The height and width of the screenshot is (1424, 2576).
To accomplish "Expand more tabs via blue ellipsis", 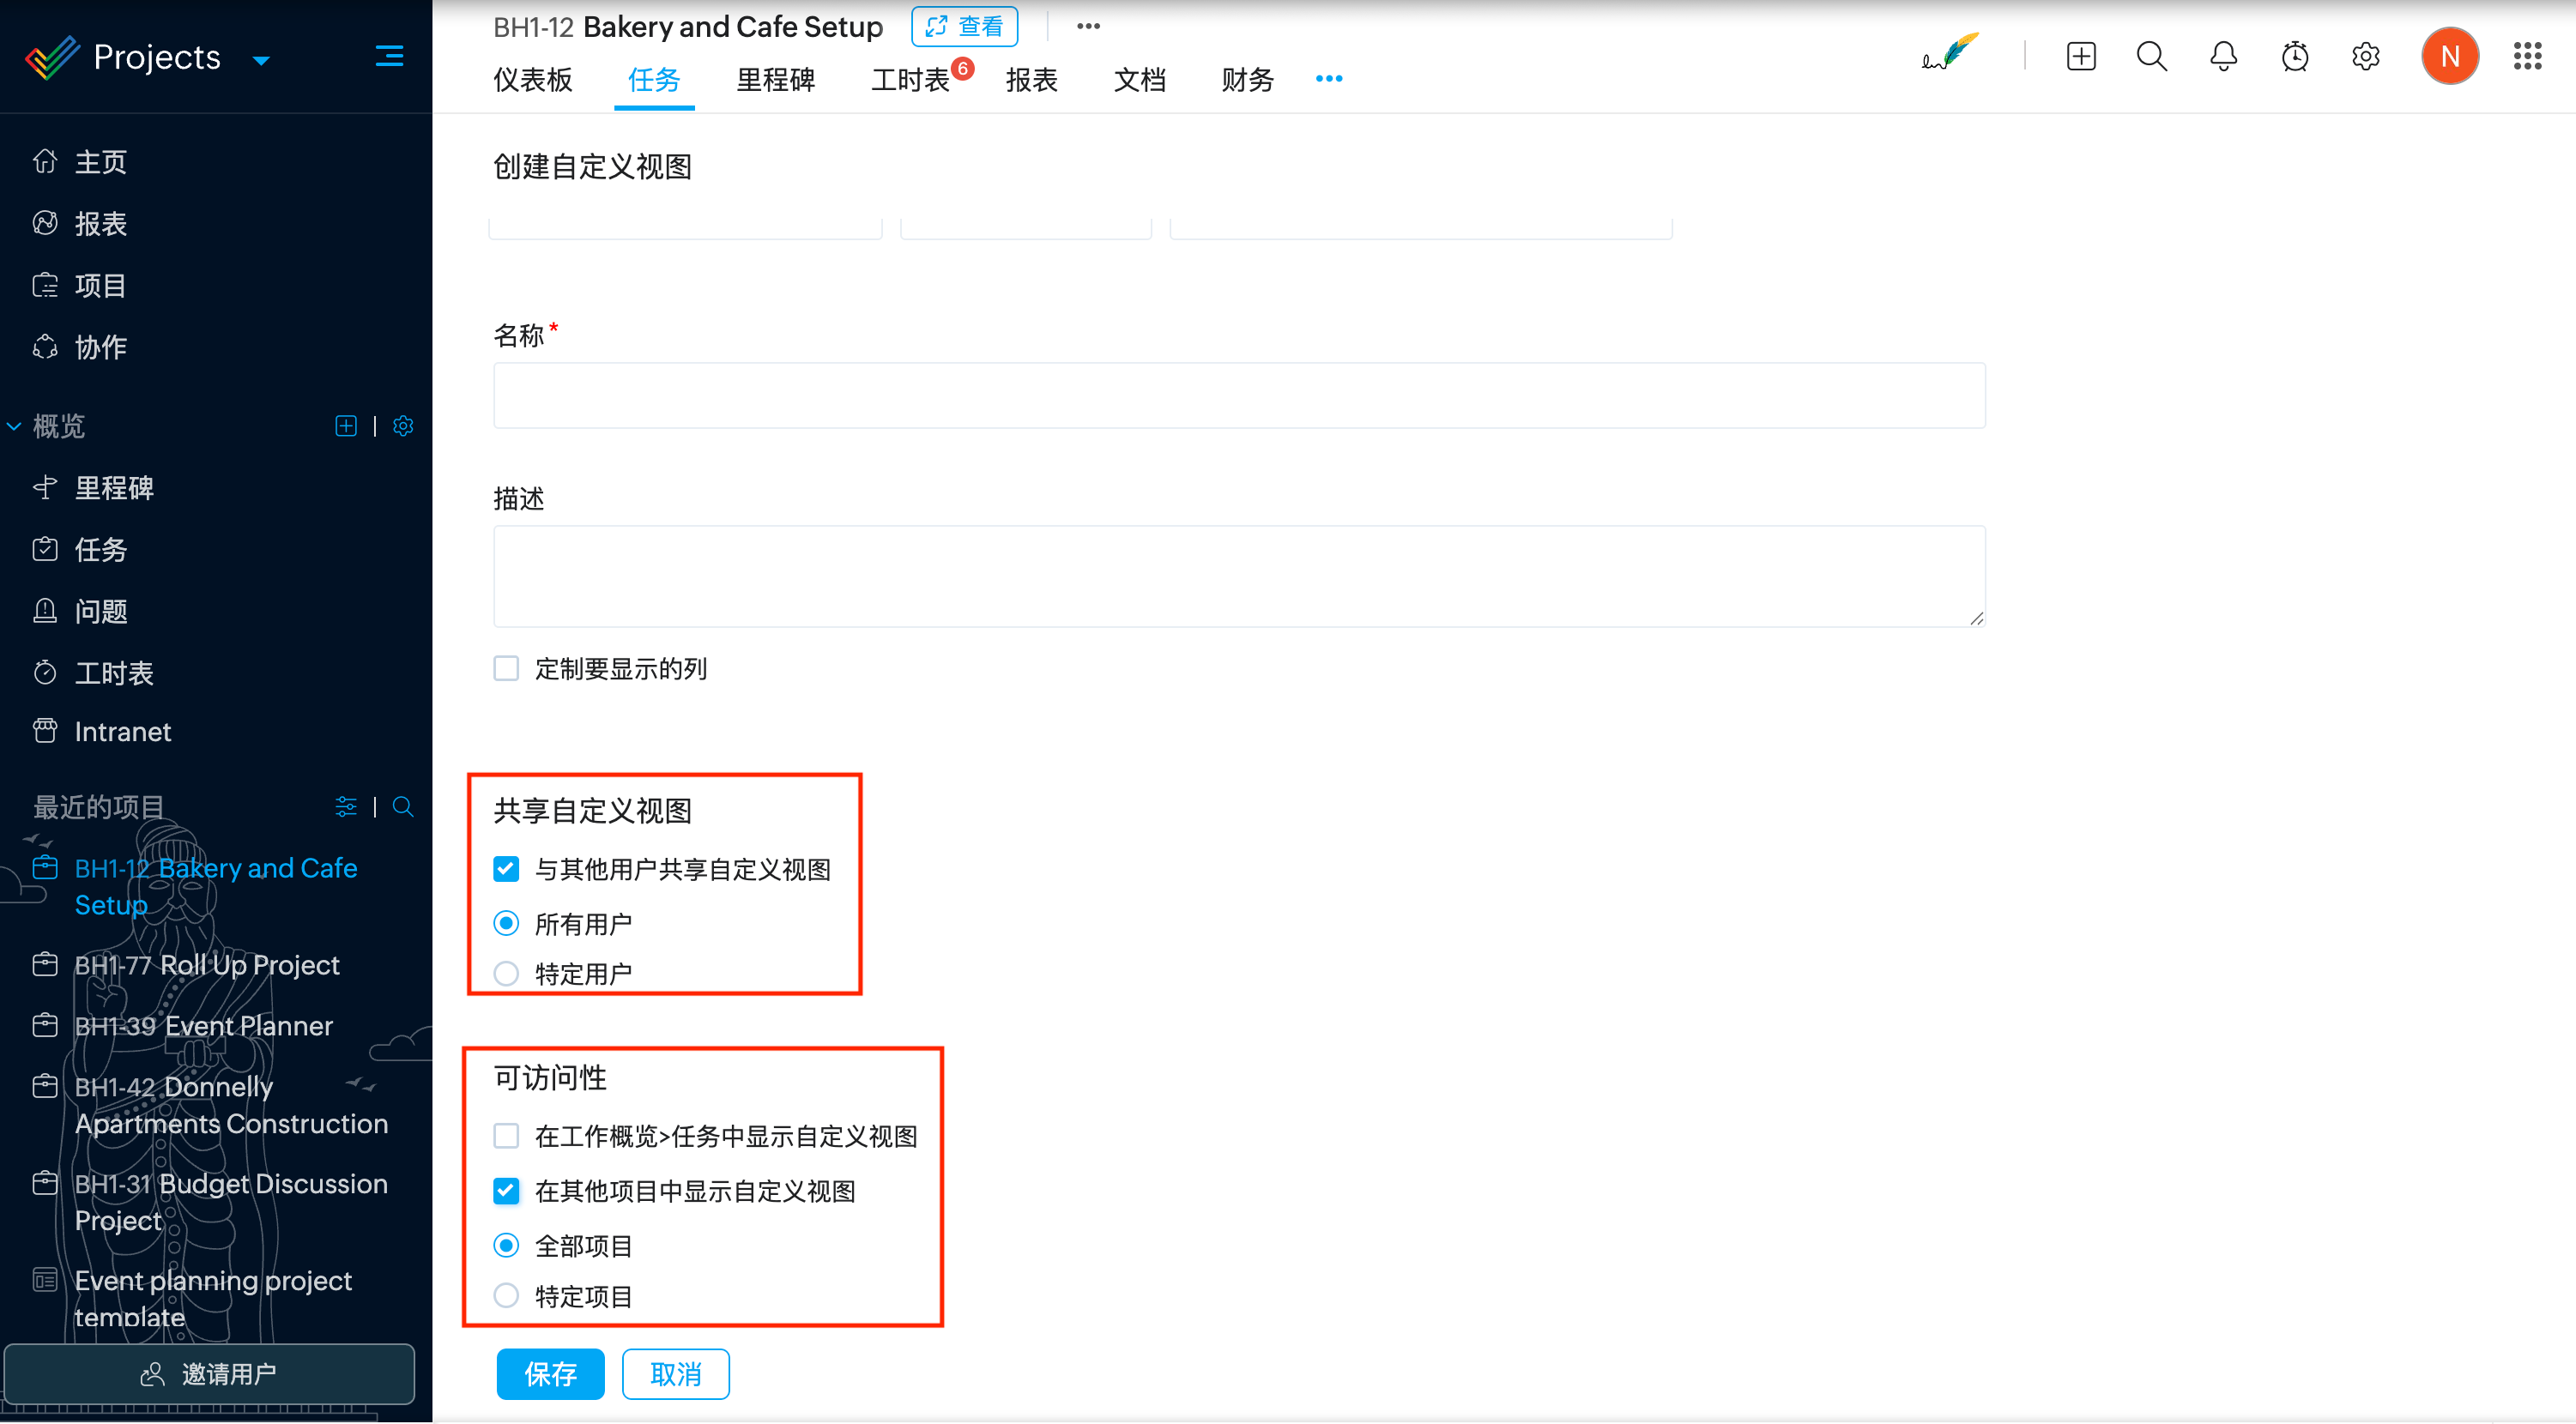I will (x=1328, y=79).
